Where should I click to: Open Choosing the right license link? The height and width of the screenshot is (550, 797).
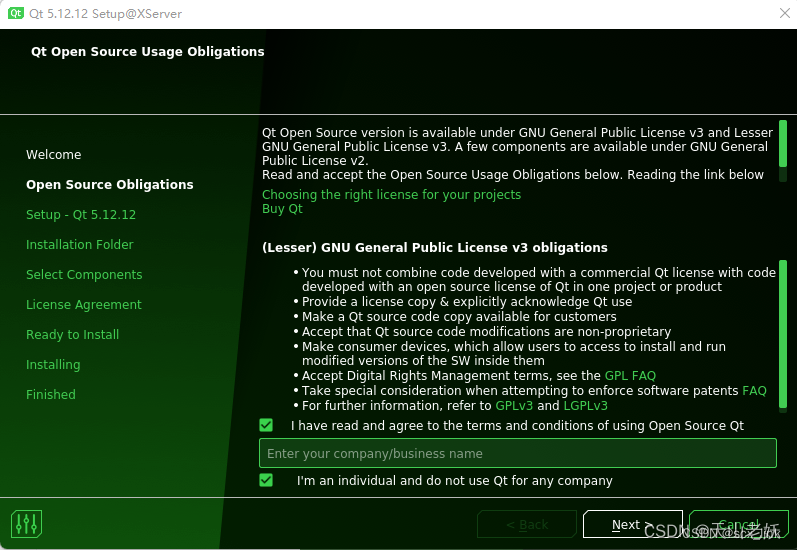(391, 195)
